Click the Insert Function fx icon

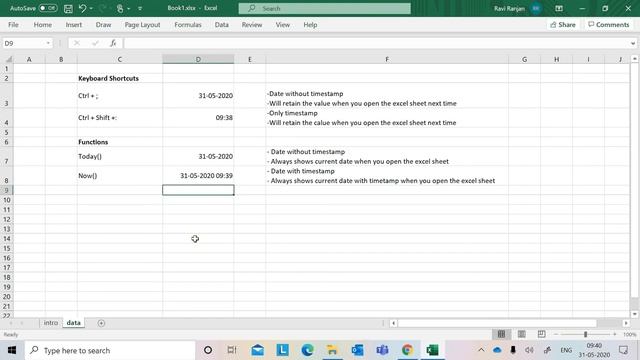point(113,43)
